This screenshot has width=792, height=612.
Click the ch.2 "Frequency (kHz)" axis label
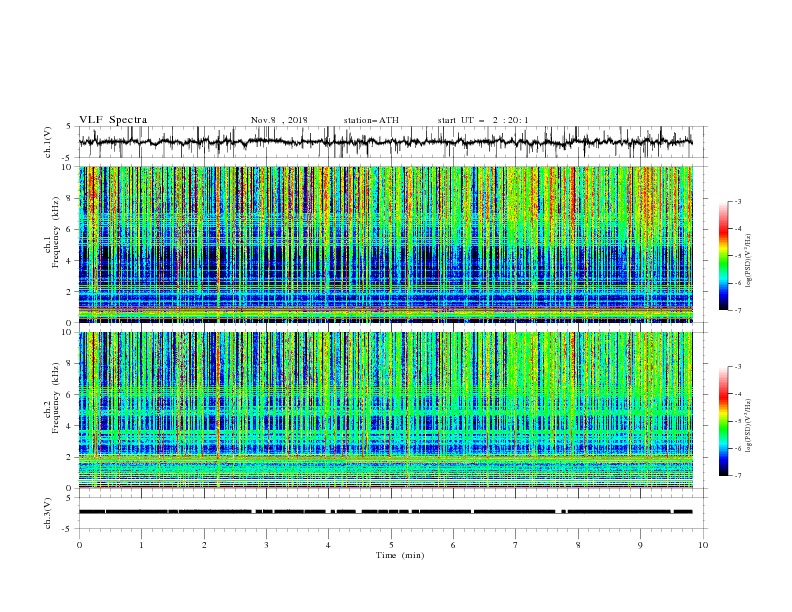[56, 398]
